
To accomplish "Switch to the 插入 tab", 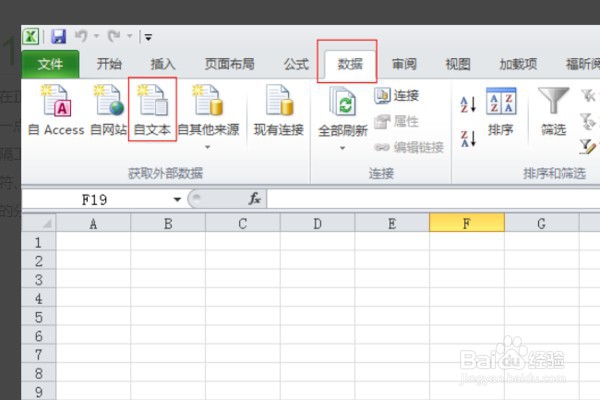I will pos(163,64).
